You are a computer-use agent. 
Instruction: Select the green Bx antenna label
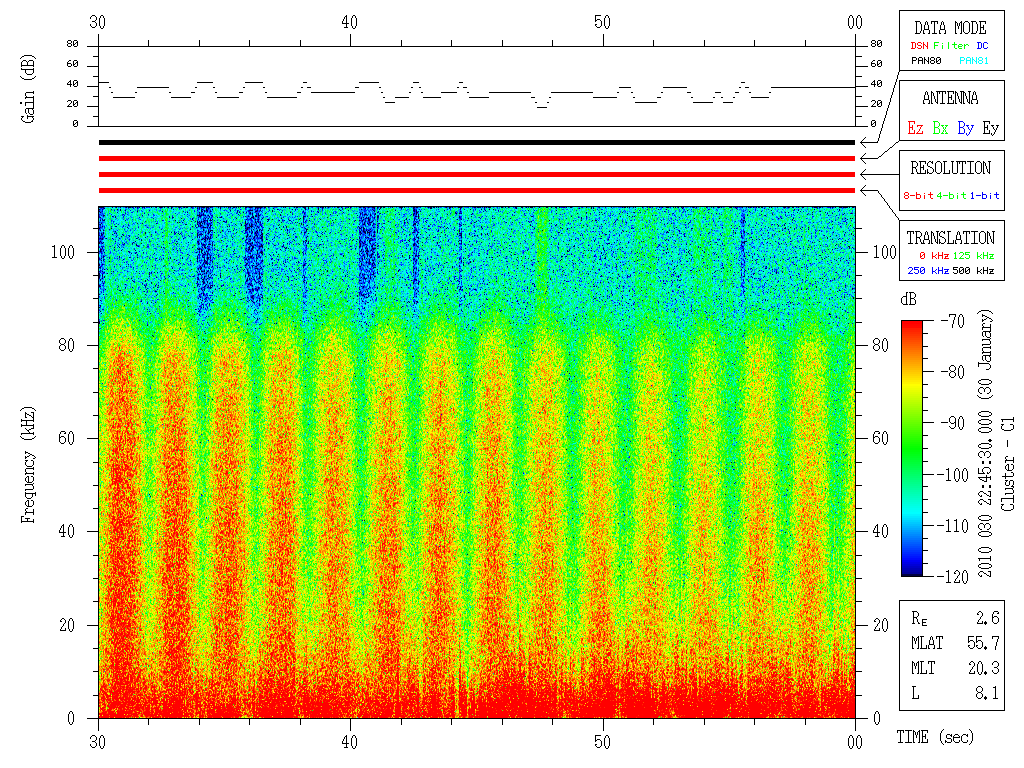tap(940, 128)
